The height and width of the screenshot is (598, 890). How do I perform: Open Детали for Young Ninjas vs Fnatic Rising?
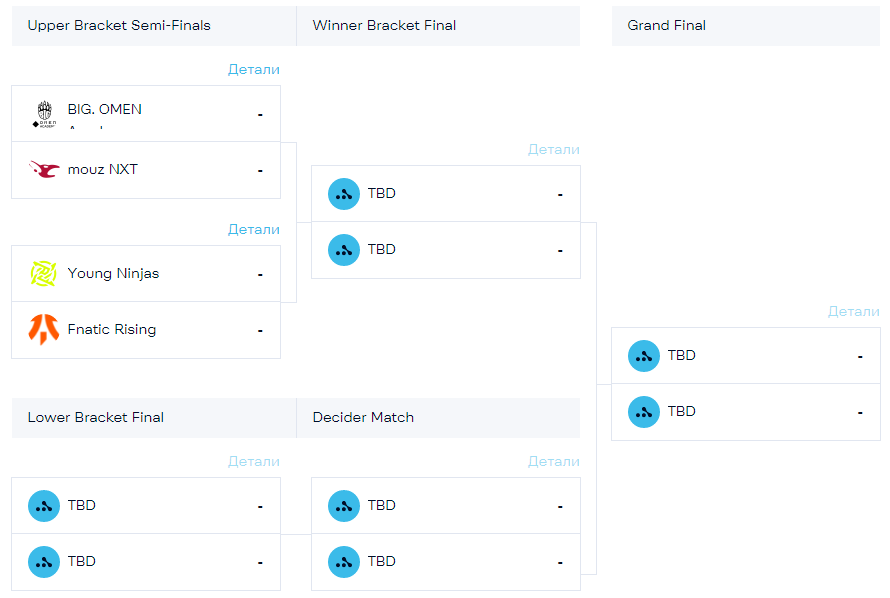coord(254,229)
